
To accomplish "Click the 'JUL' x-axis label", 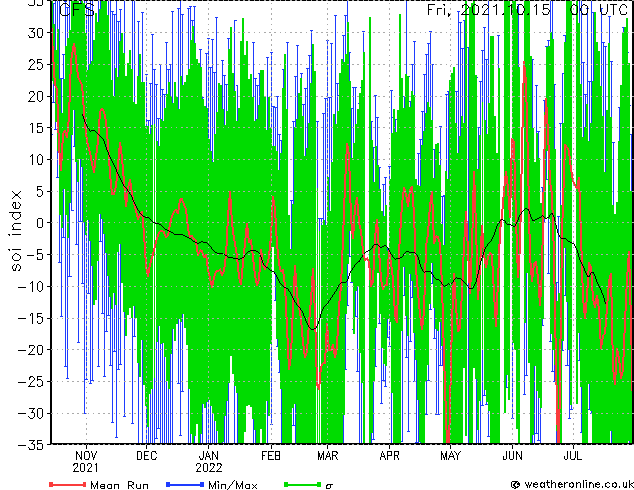I will (x=573, y=456).
